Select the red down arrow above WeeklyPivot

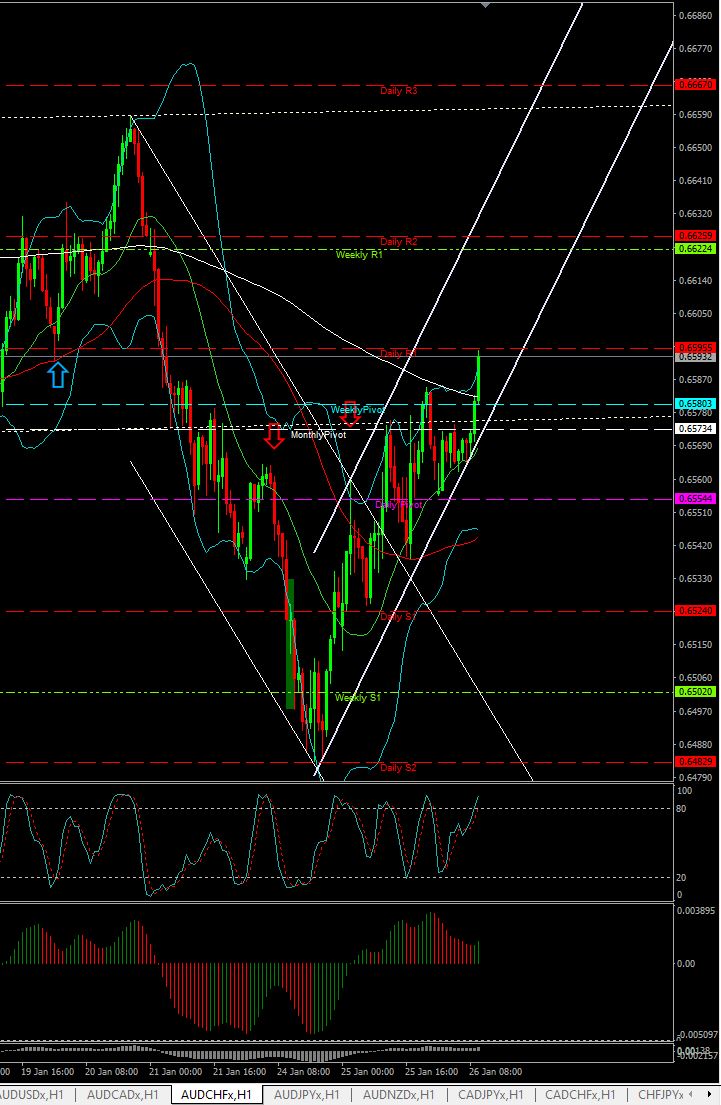(x=350, y=414)
